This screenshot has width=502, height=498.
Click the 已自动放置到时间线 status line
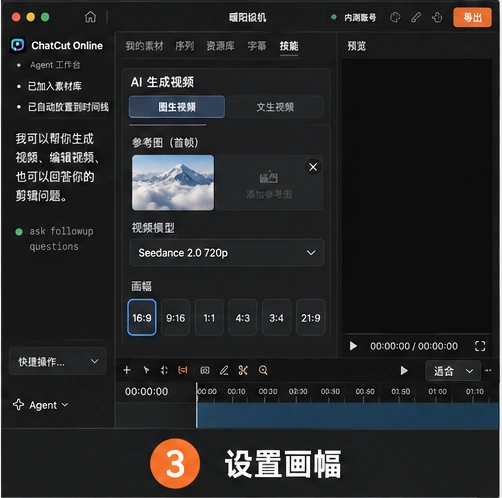tap(68, 107)
